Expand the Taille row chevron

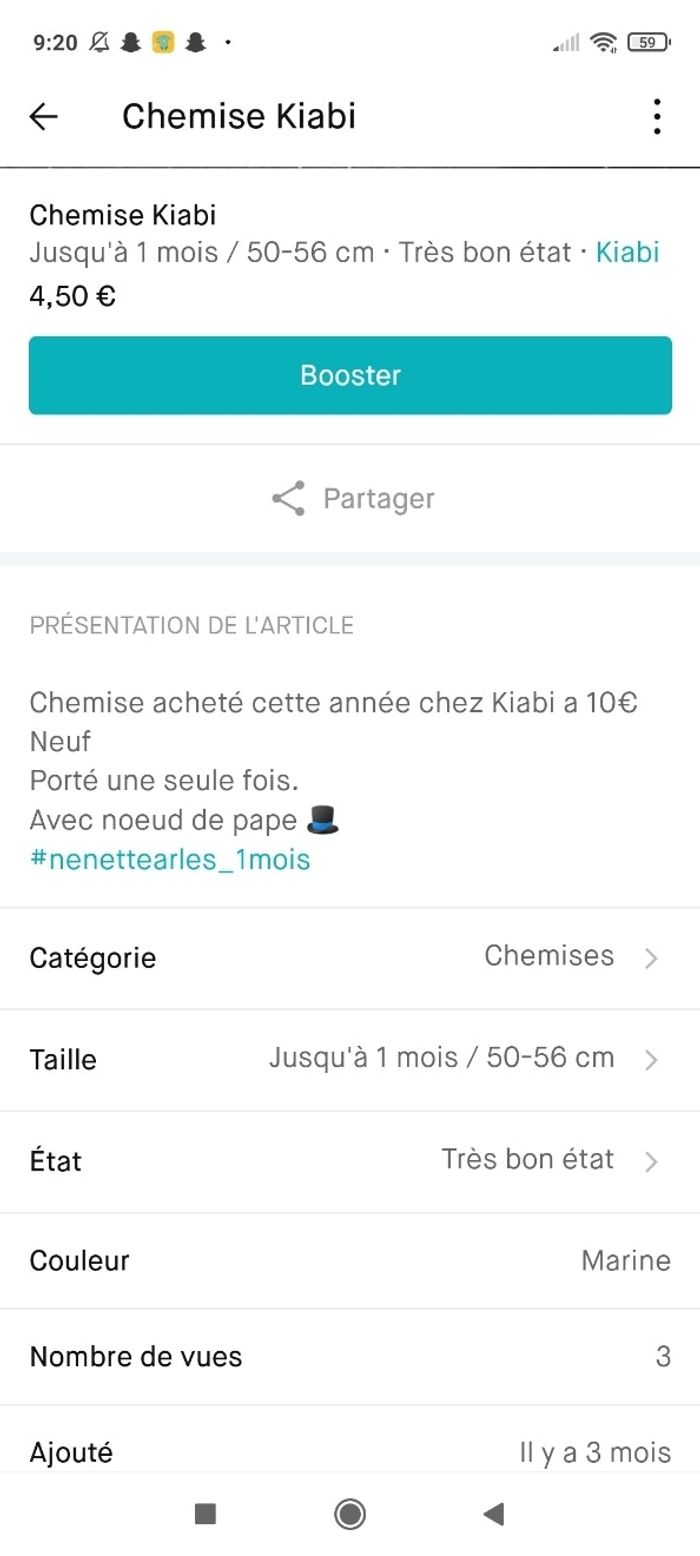click(x=651, y=1059)
